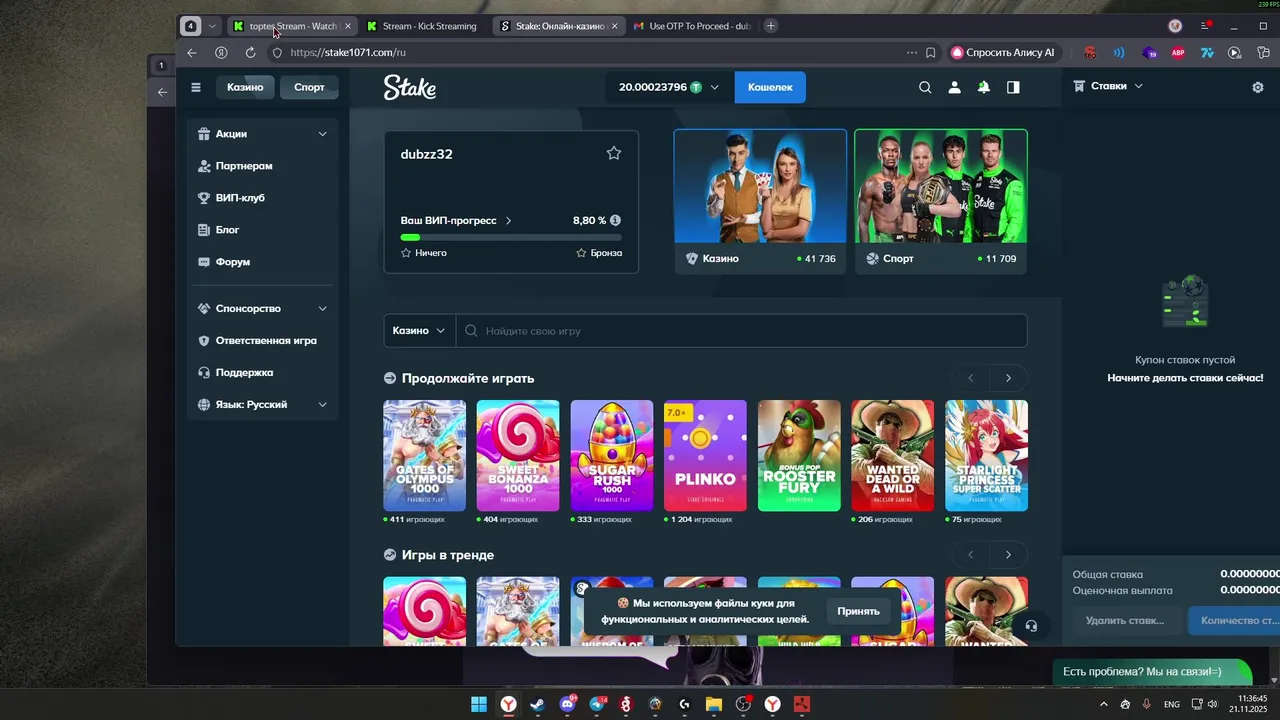Open the Казино search category dropdown
Viewport: 1280px width, 720px height.
click(x=420, y=331)
